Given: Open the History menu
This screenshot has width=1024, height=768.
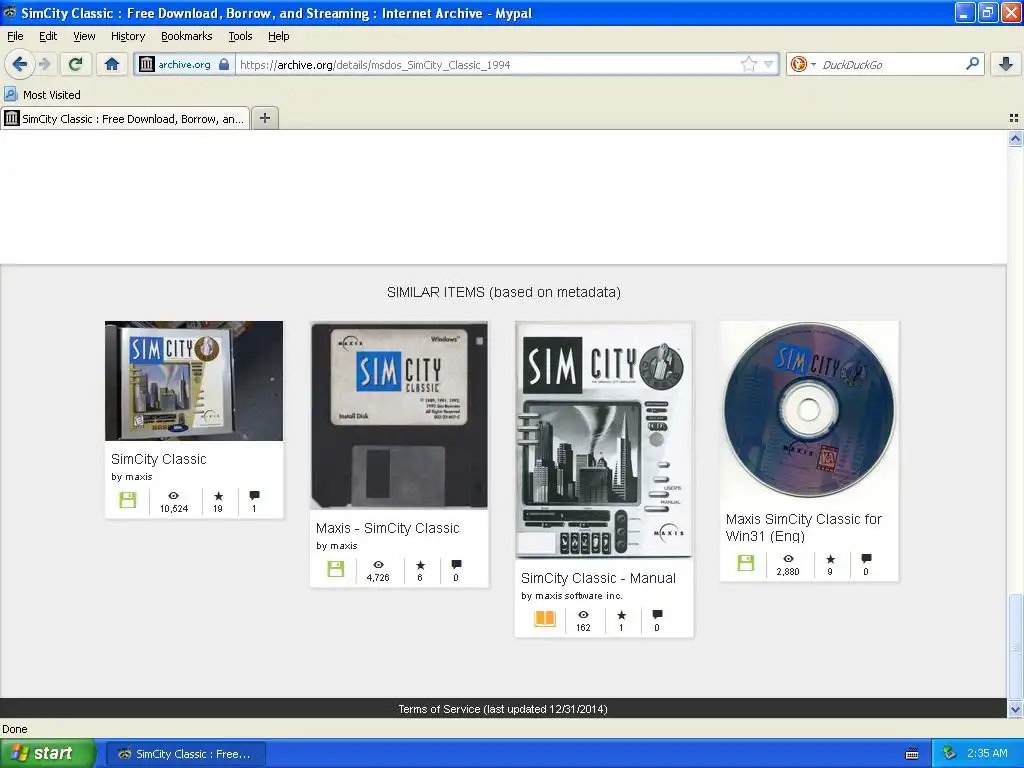Looking at the screenshot, I should click(127, 36).
